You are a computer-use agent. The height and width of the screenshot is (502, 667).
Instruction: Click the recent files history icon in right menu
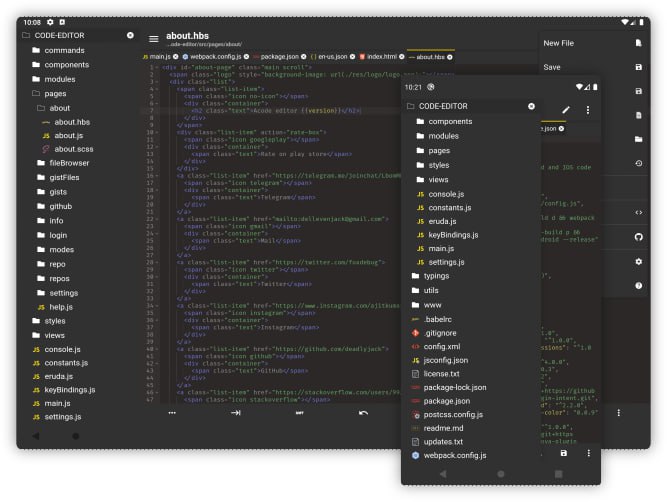click(639, 163)
